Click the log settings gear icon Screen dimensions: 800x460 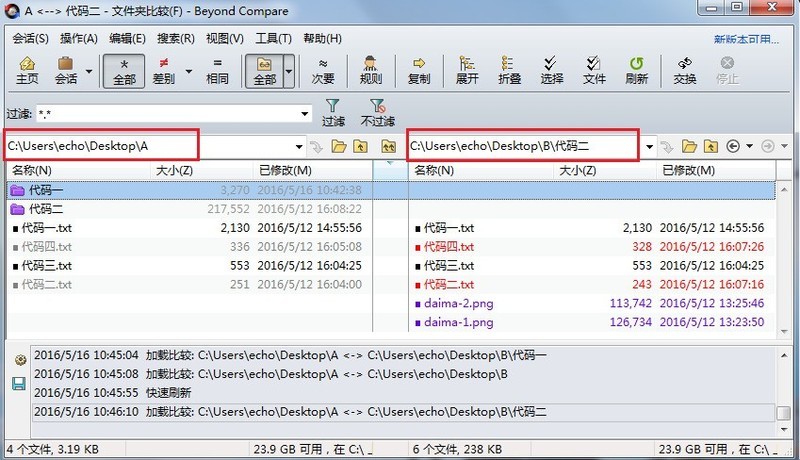[x=20, y=360]
